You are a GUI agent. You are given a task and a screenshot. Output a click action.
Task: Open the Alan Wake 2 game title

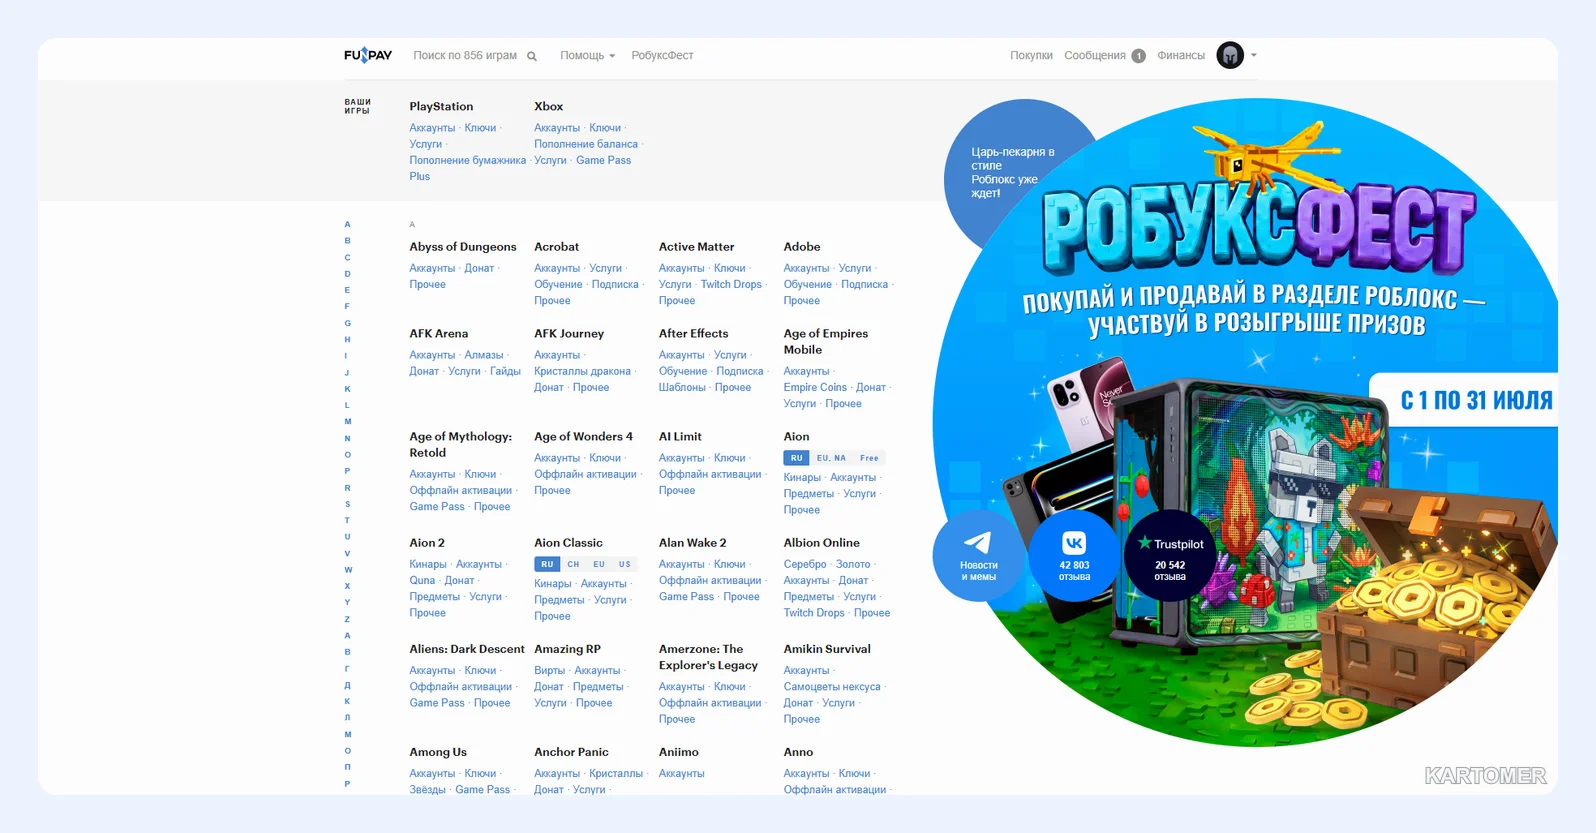point(693,543)
